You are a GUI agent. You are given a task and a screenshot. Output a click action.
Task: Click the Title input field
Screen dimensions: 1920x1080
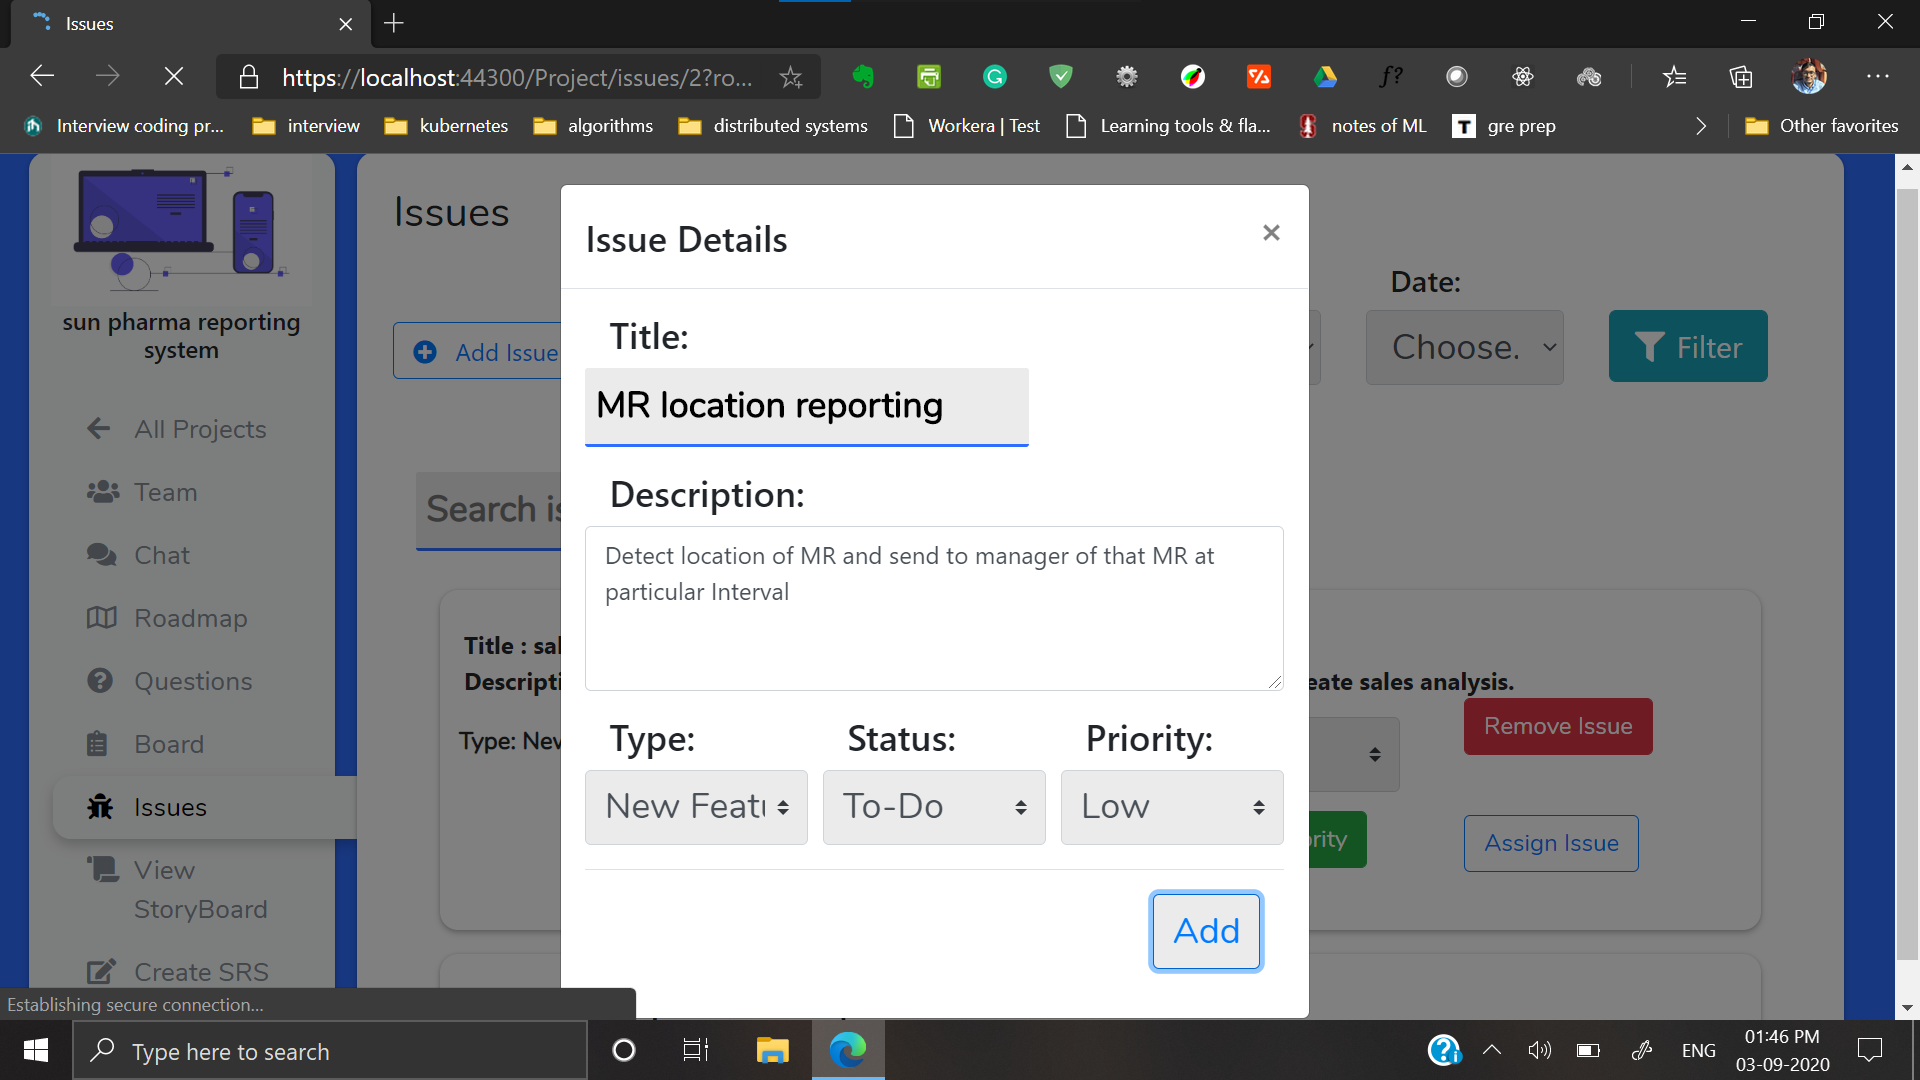806,406
